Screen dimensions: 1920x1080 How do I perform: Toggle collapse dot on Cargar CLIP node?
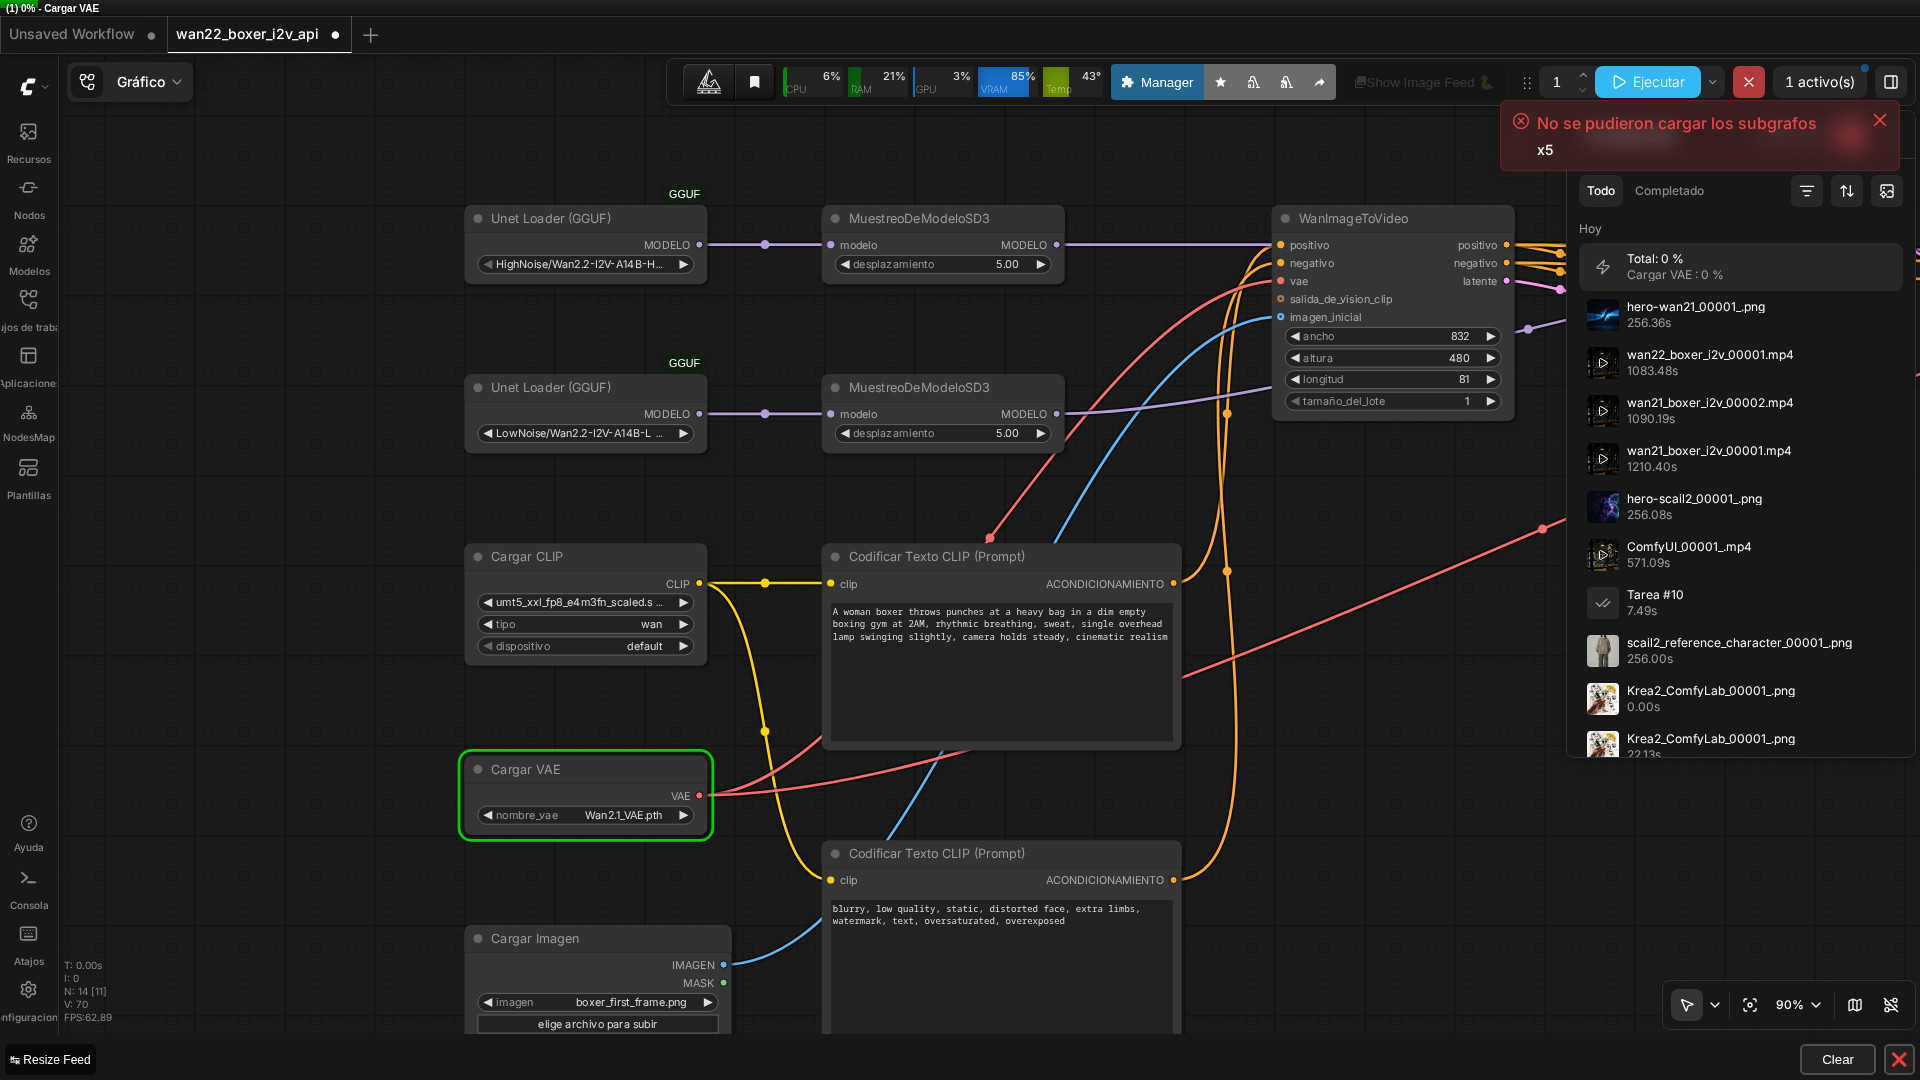click(x=478, y=556)
